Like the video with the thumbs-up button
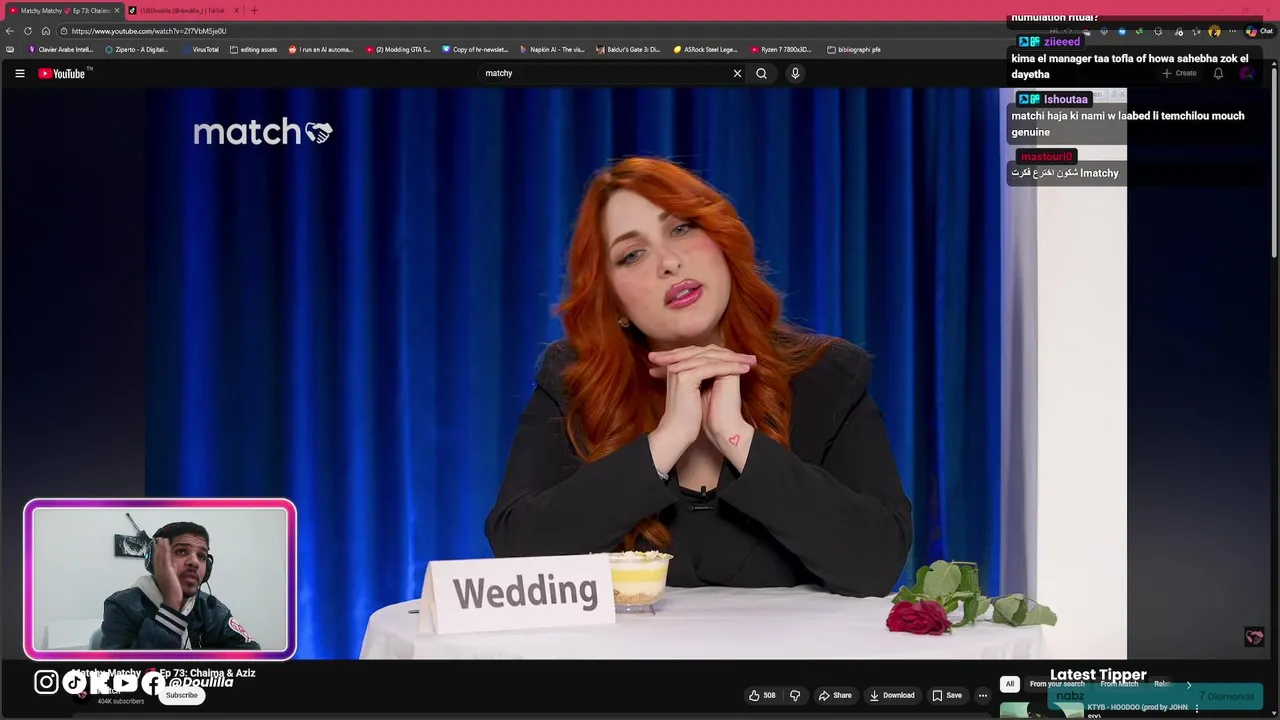The height and width of the screenshot is (720, 1280). pyautogui.click(x=762, y=695)
